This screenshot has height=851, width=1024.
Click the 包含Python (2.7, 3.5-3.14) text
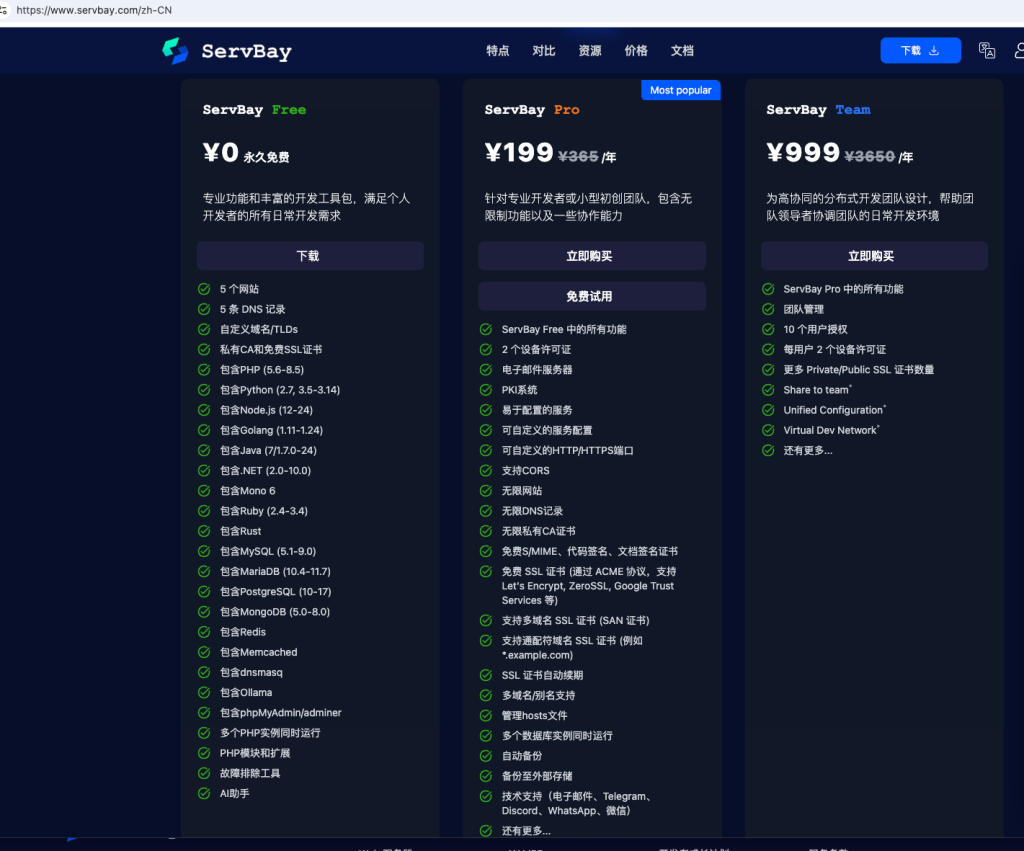[x=280, y=390]
